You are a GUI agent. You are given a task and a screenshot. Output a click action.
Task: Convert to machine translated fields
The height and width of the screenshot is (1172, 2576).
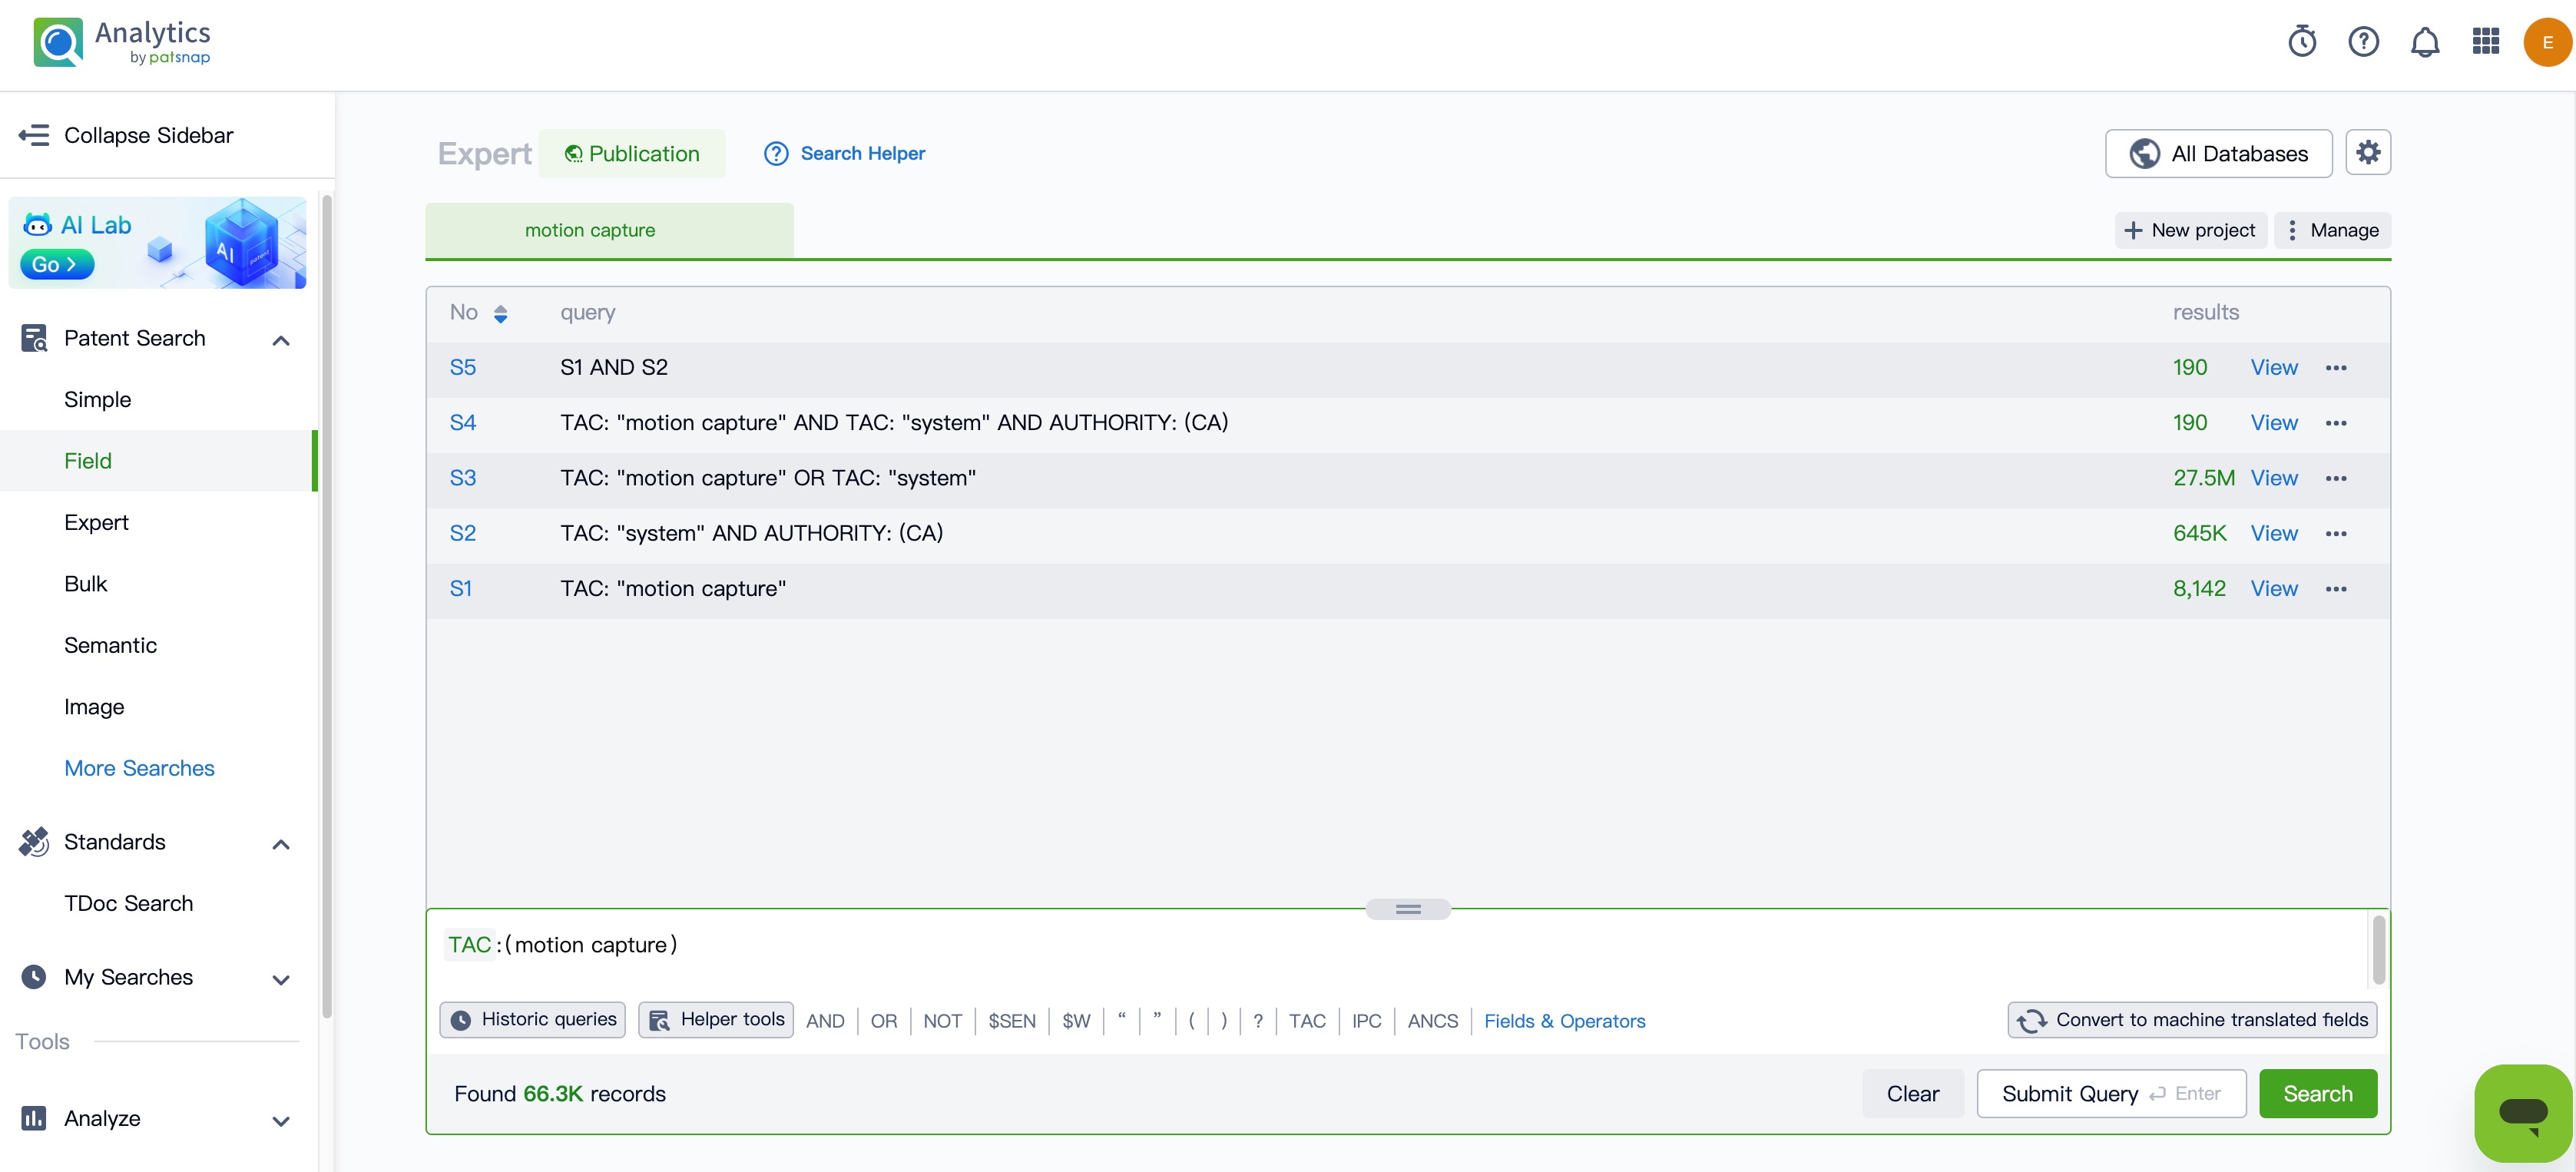point(2192,1020)
